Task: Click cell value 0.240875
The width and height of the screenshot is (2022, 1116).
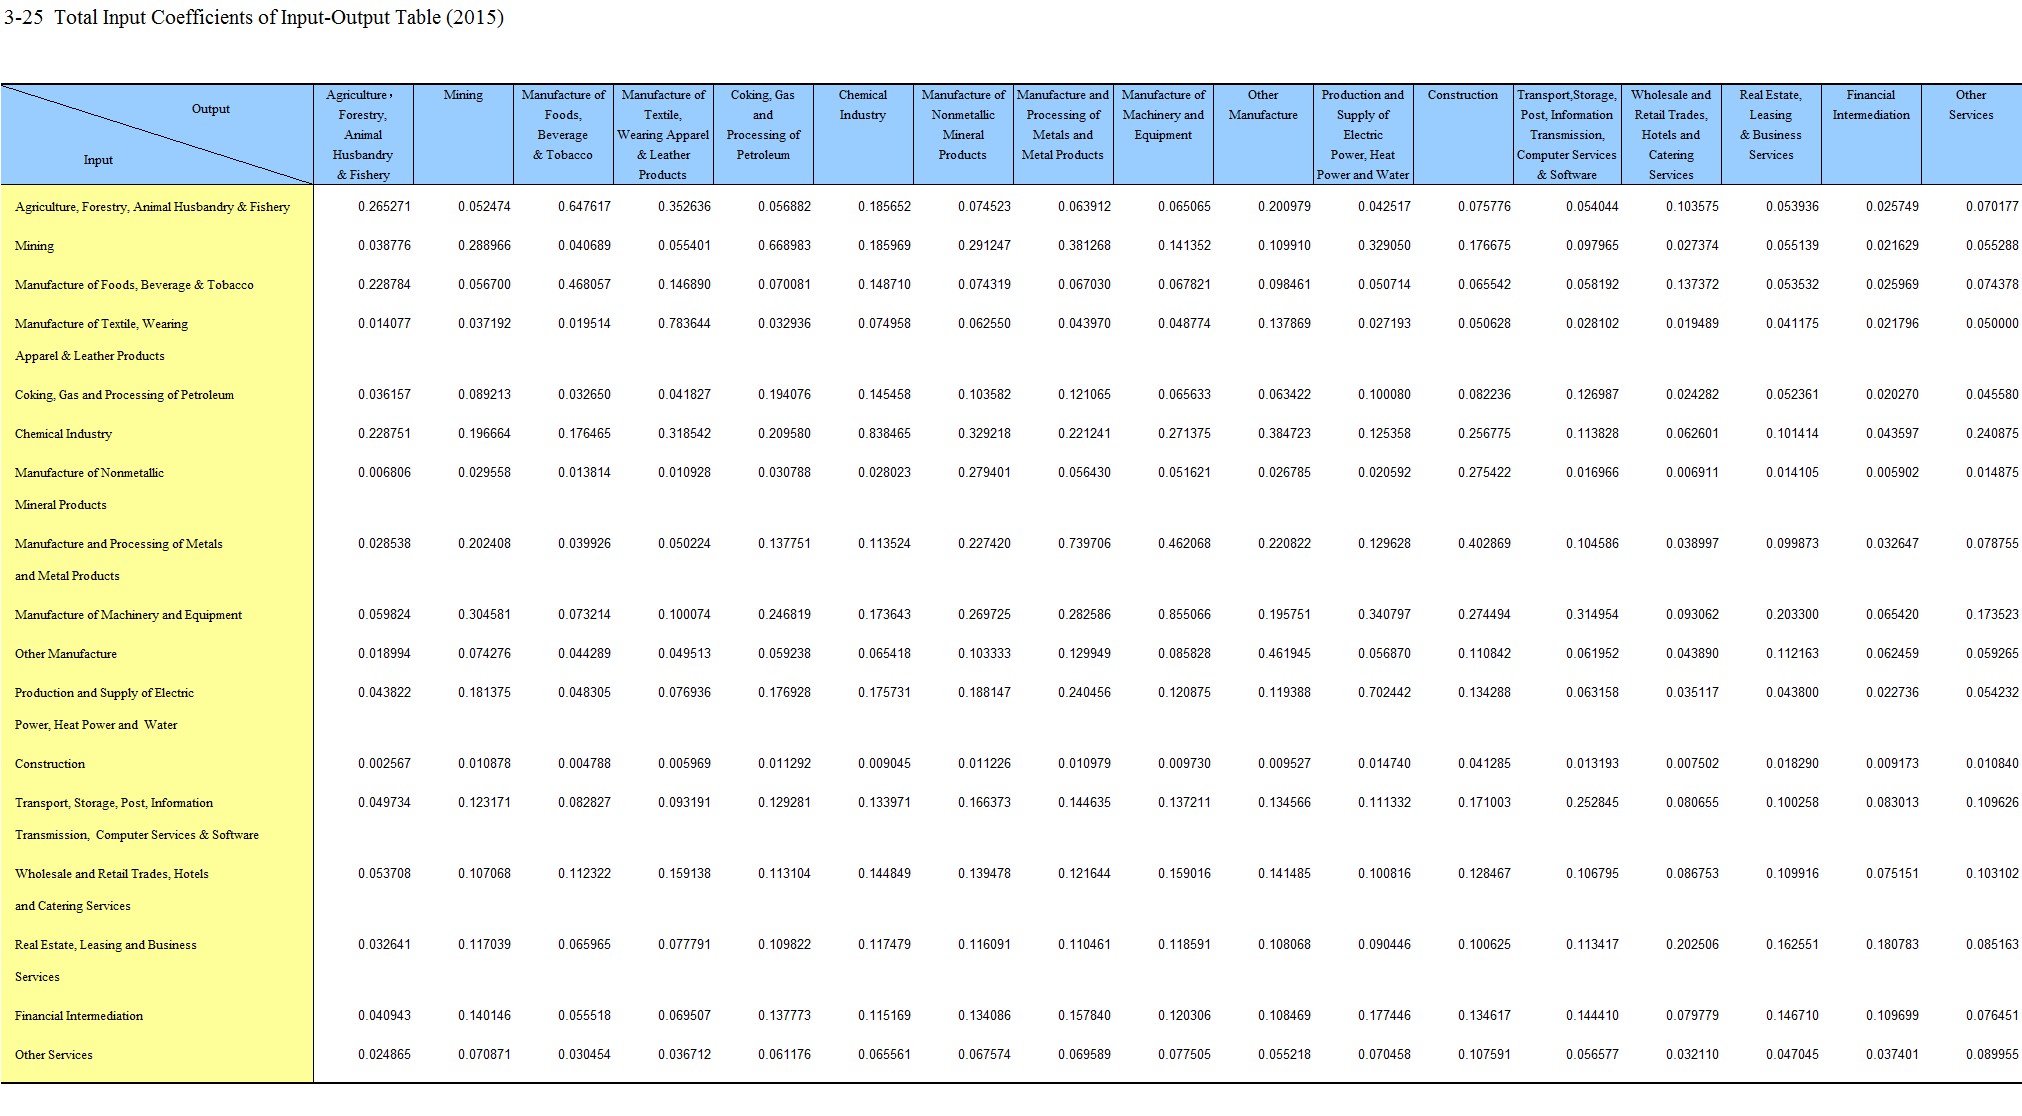Action: pos(1992,434)
